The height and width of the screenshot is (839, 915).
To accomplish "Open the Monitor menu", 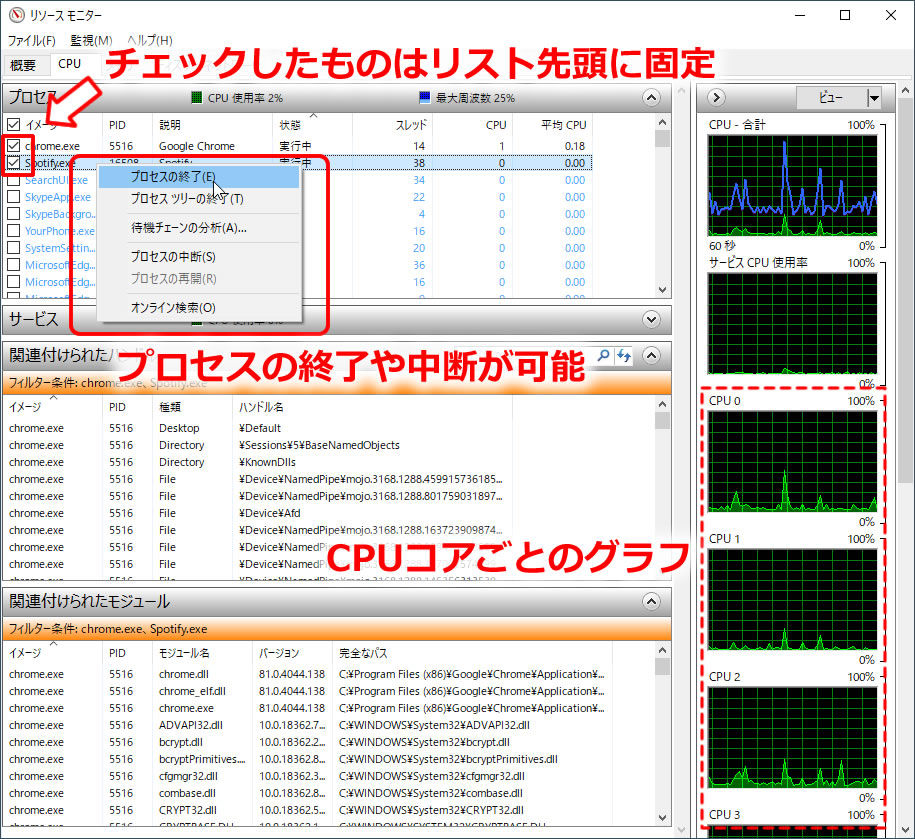I will [x=91, y=40].
